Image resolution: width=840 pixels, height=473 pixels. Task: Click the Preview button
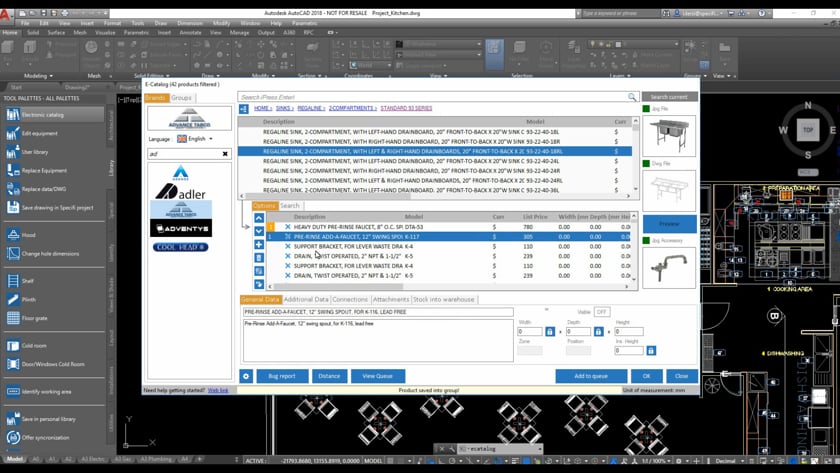(670, 223)
